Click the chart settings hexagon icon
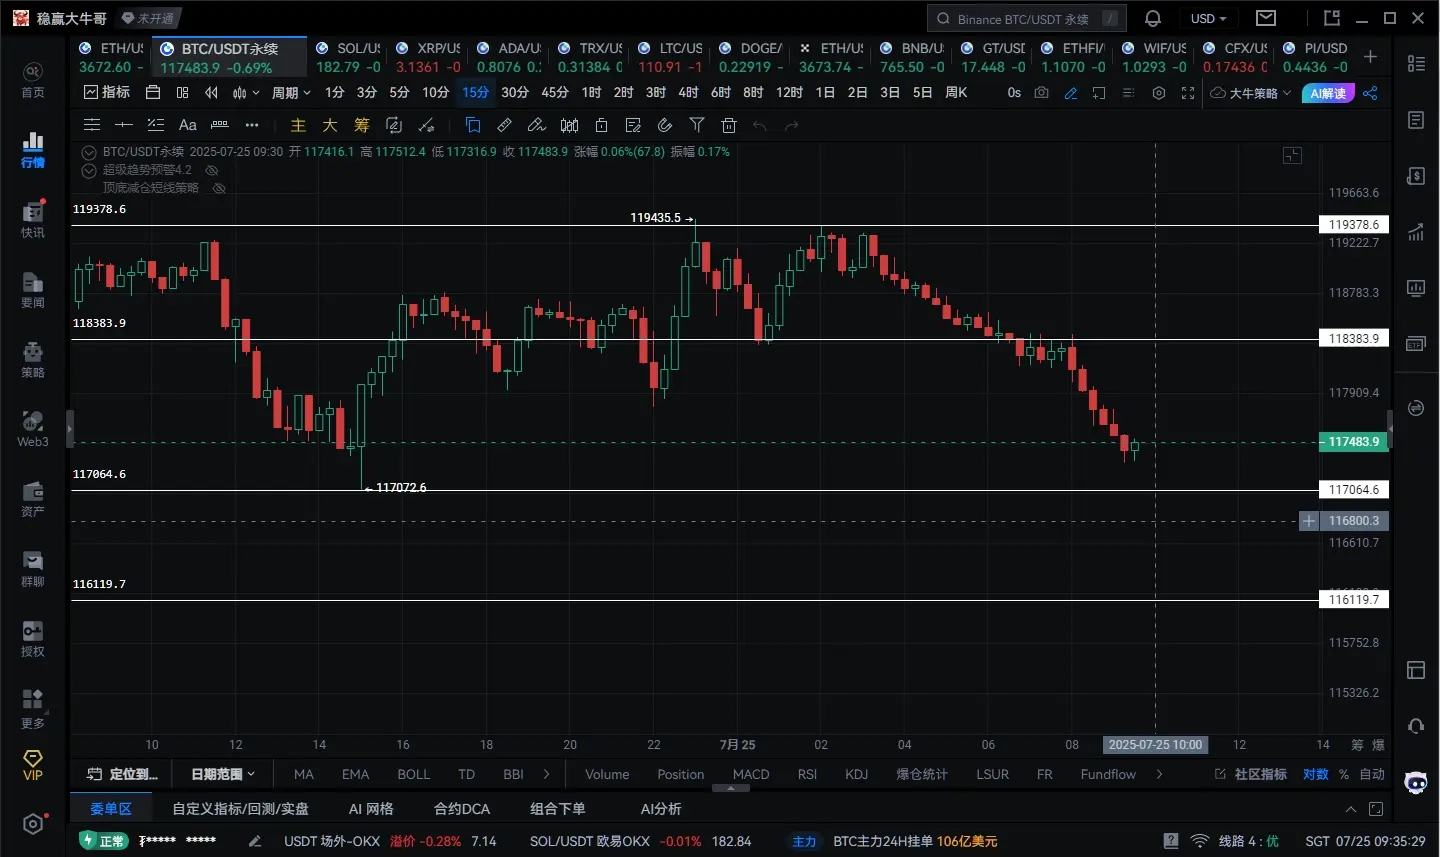1440x857 pixels. point(1159,93)
